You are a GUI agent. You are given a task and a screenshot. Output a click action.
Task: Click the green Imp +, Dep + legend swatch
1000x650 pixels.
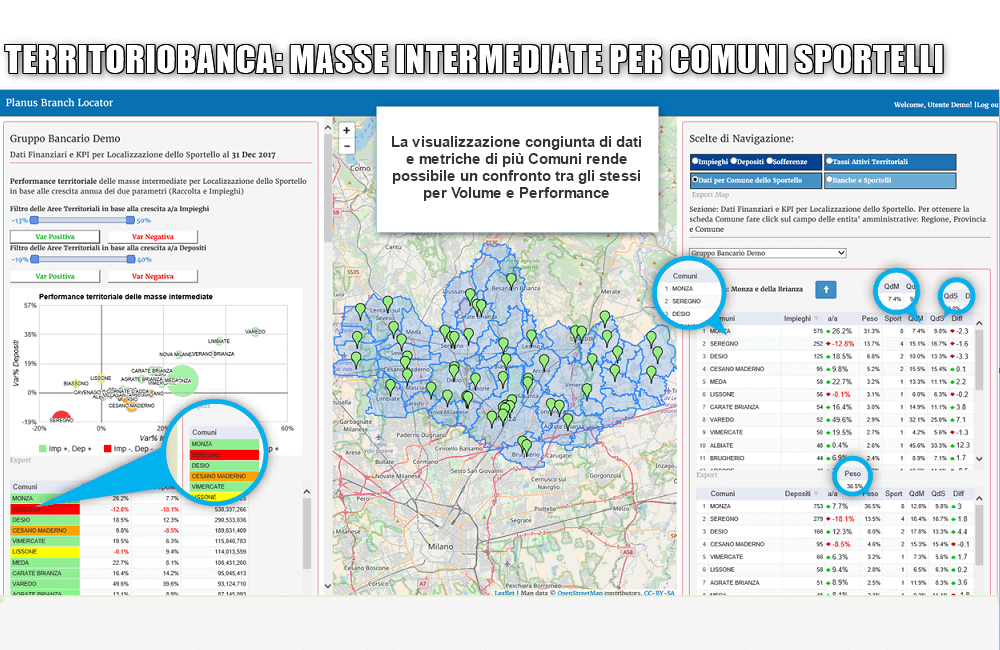(x=43, y=448)
